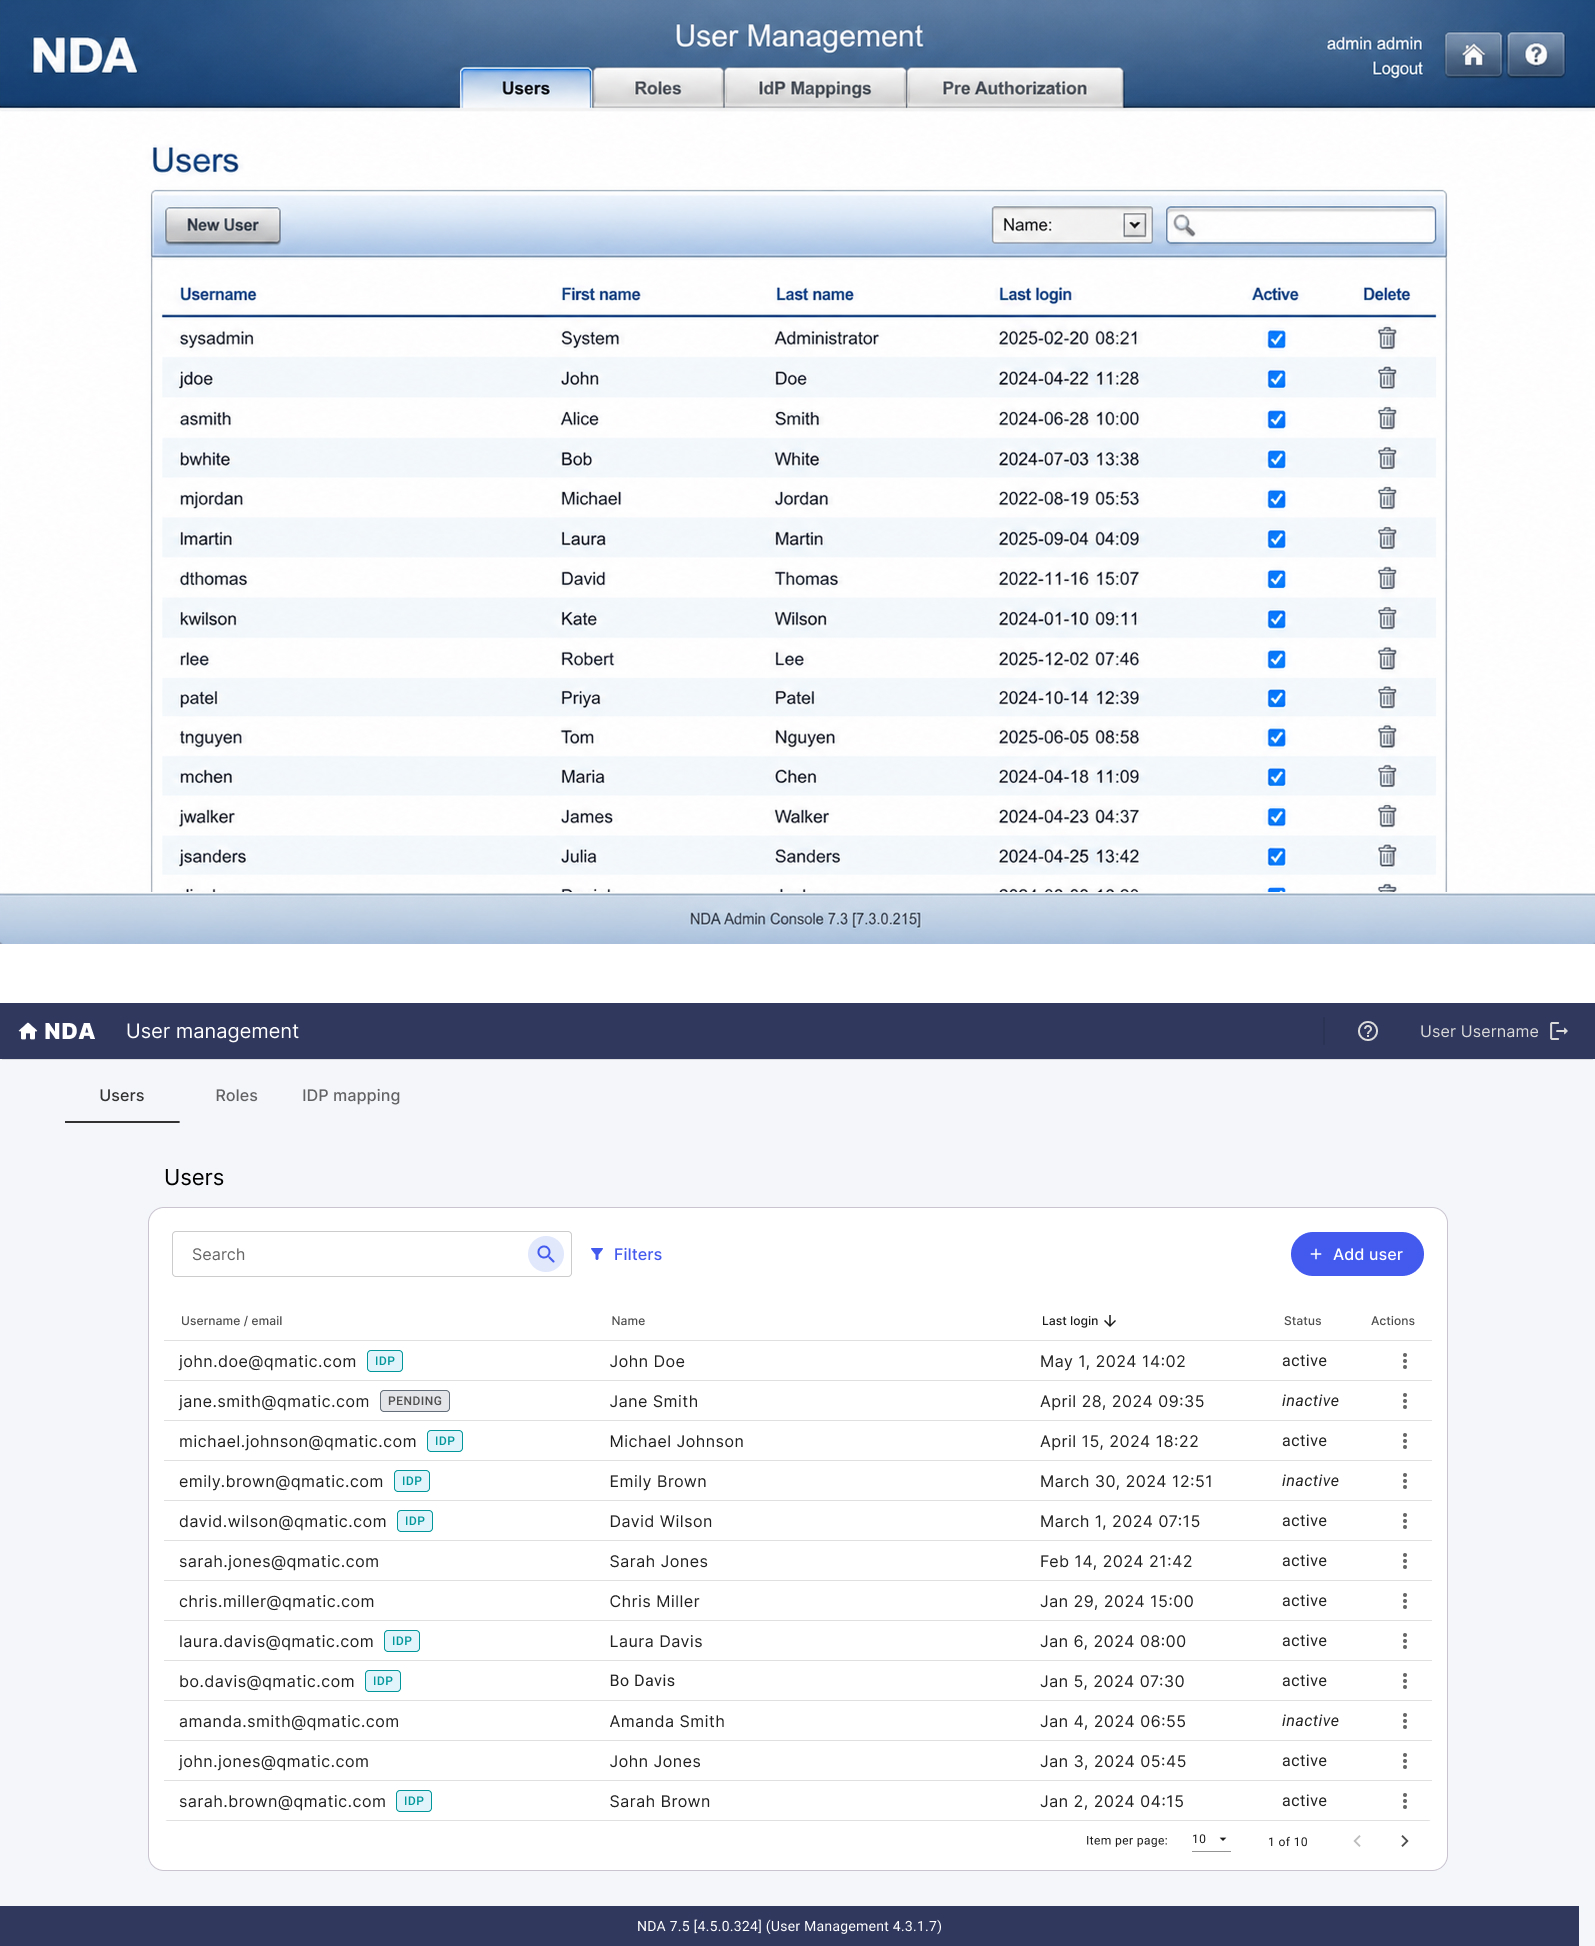
Task: Toggle Active checkbox in rlee row
Action: pos(1277,659)
